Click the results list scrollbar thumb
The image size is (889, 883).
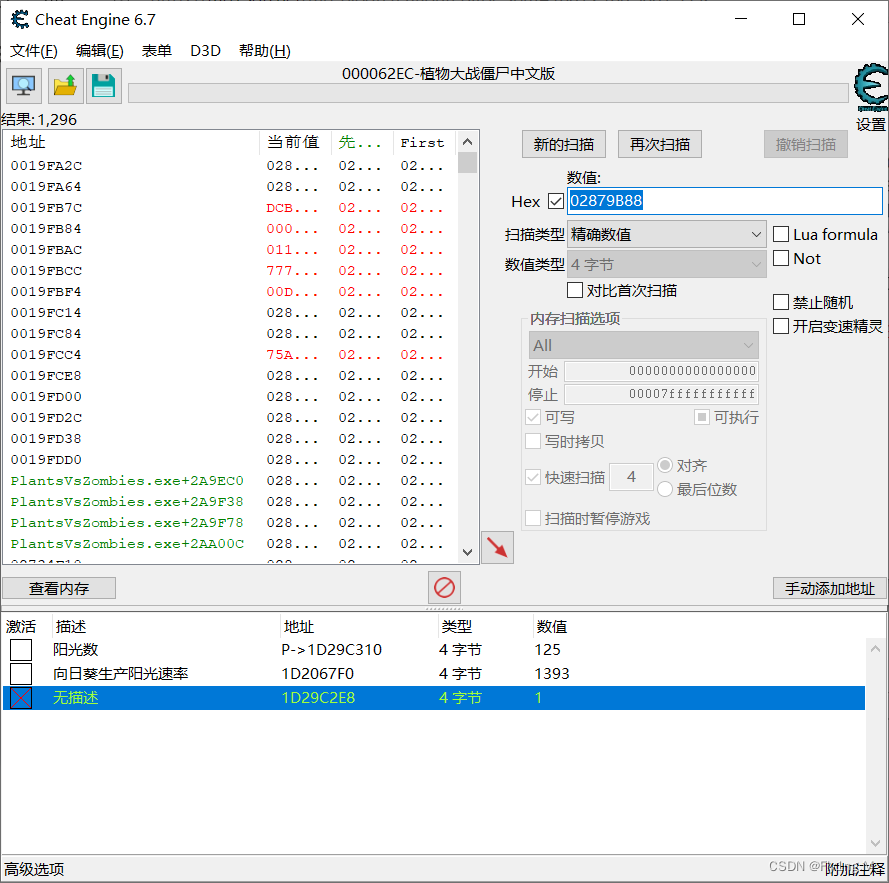click(x=467, y=162)
